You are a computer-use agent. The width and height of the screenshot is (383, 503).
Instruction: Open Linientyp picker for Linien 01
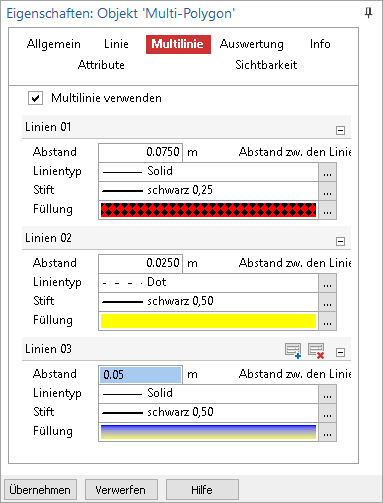tap(327, 172)
